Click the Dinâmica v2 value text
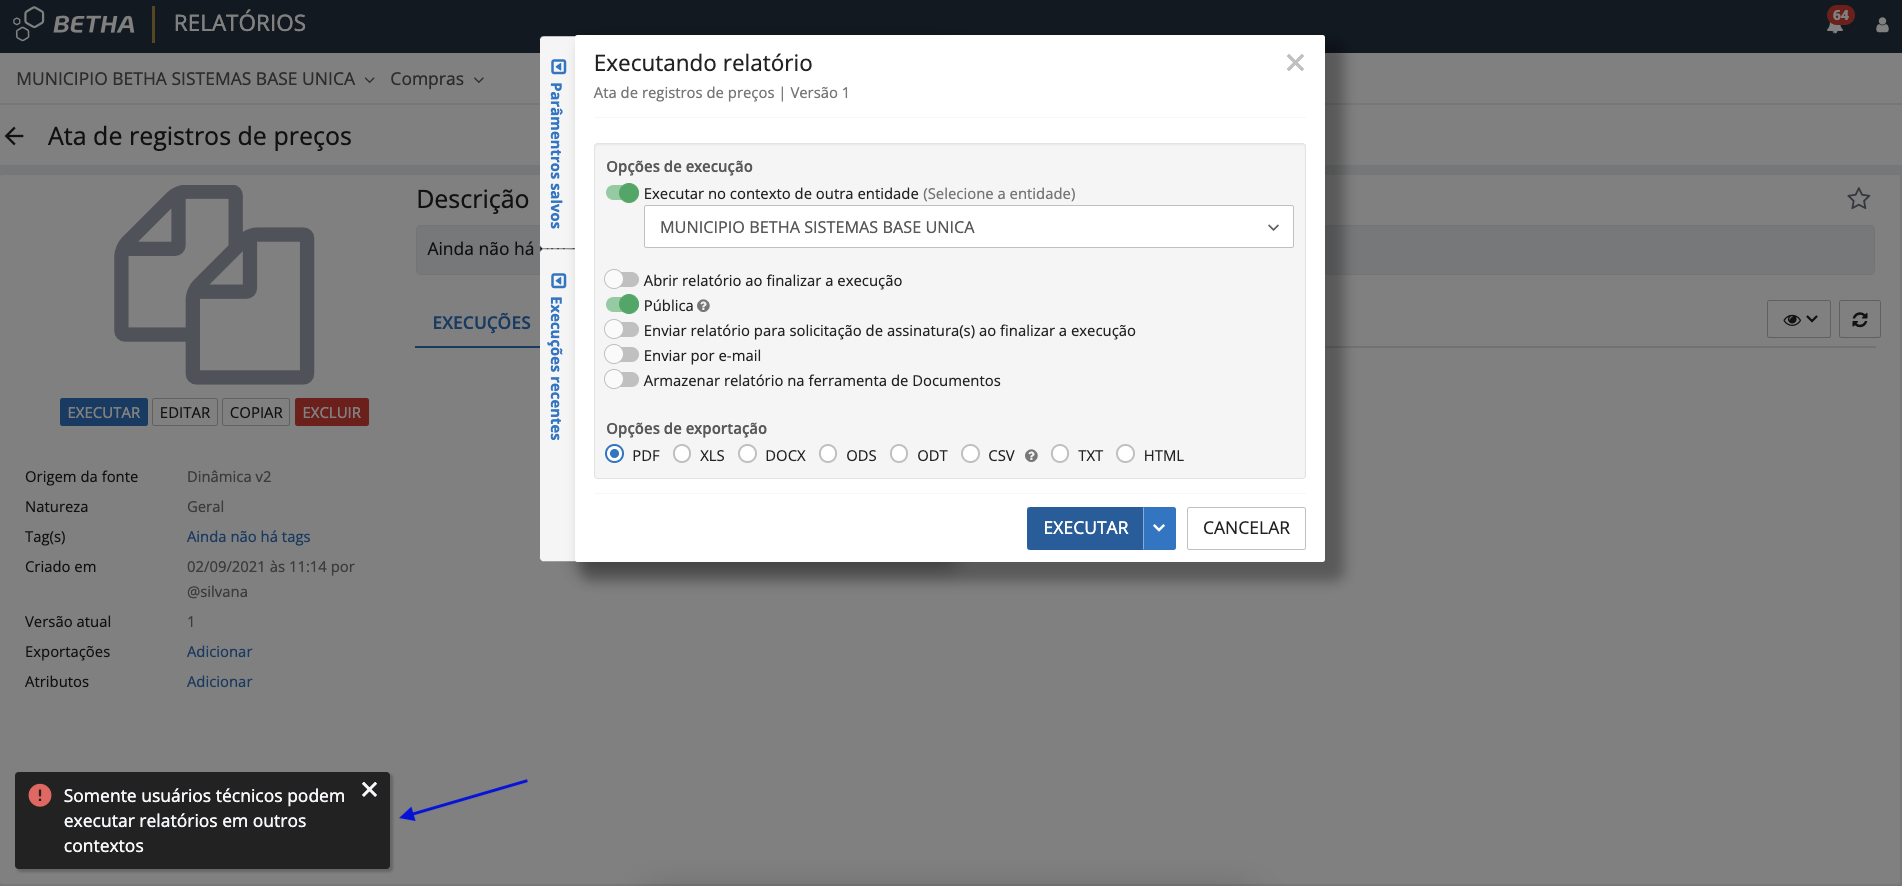 229,477
